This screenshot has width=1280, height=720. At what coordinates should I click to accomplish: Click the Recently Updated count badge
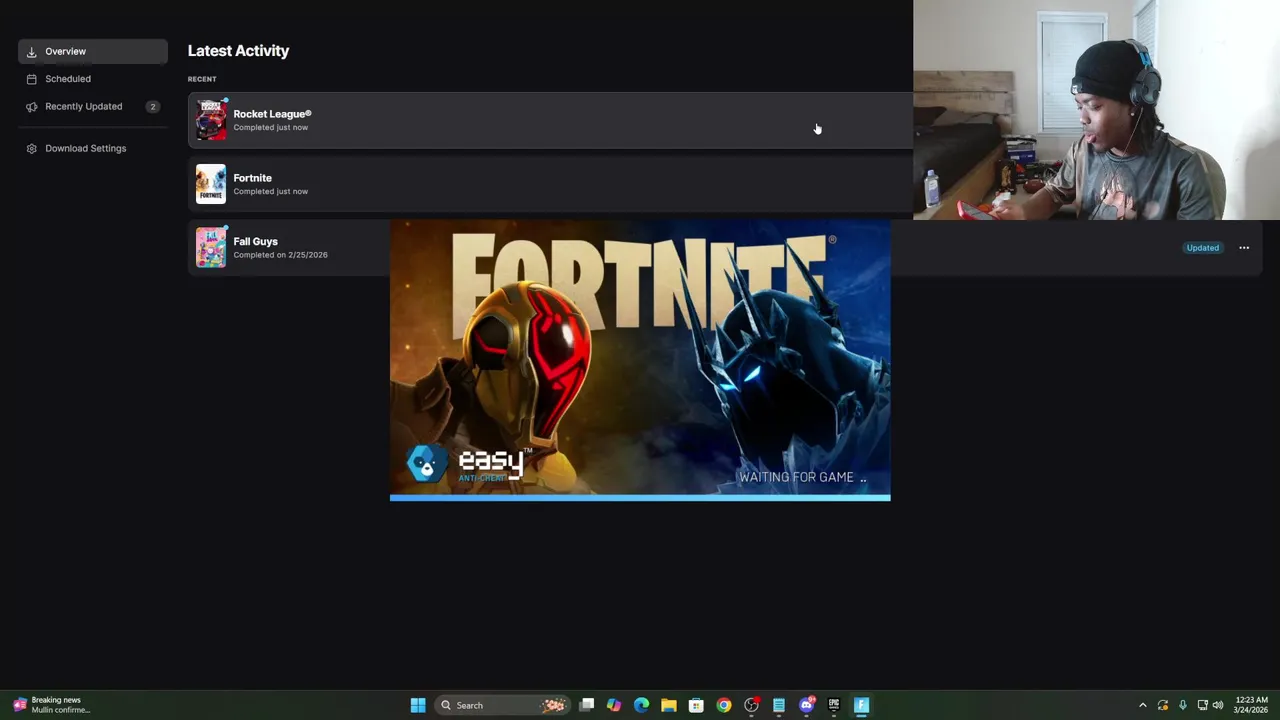pyautogui.click(x=152, y=107)
